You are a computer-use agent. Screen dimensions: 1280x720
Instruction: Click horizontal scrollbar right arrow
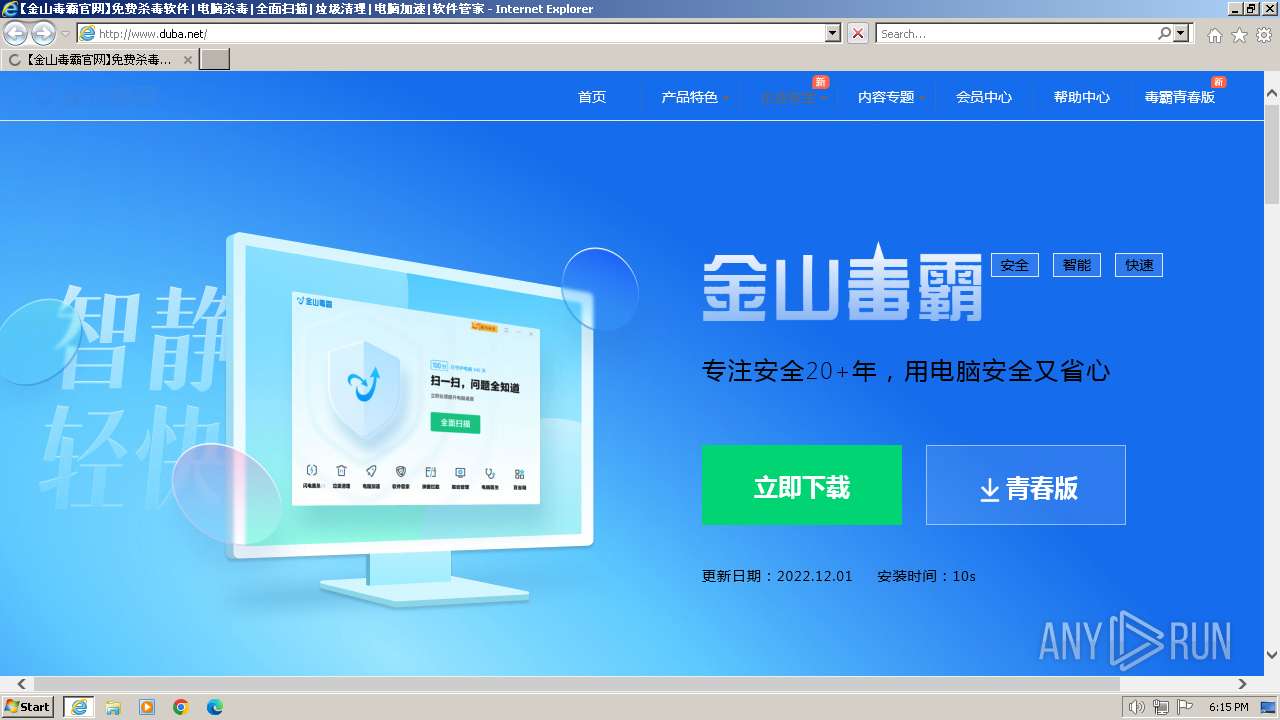click(1242, 685)
